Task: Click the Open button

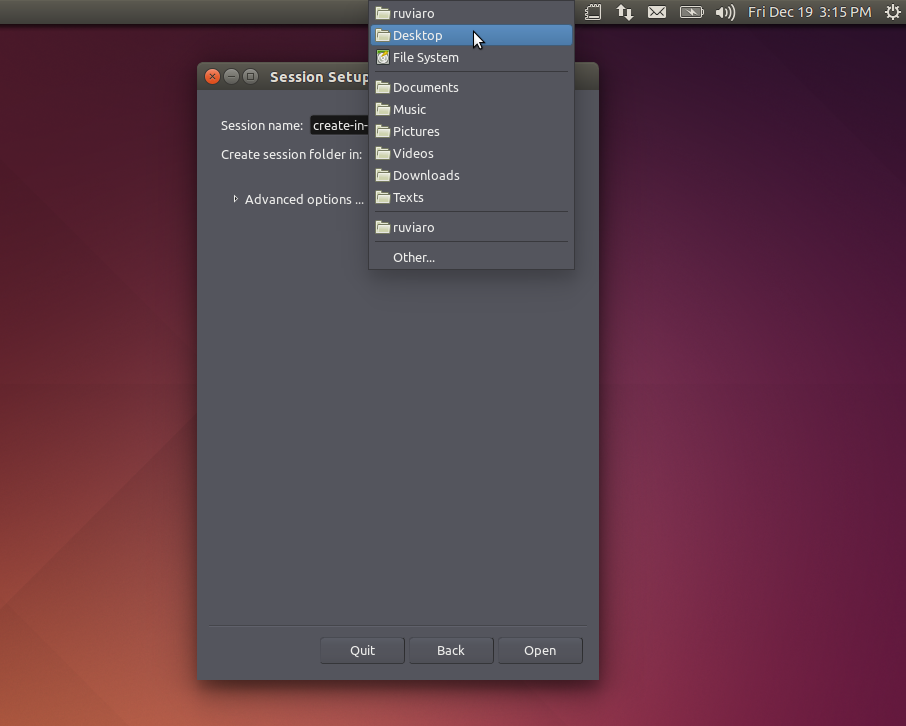Action: click(540, 650)
